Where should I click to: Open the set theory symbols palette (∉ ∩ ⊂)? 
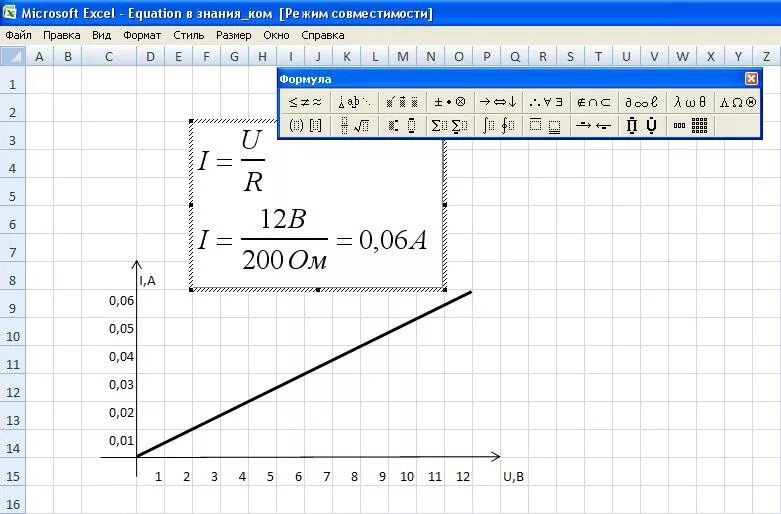tap(594, 102)
